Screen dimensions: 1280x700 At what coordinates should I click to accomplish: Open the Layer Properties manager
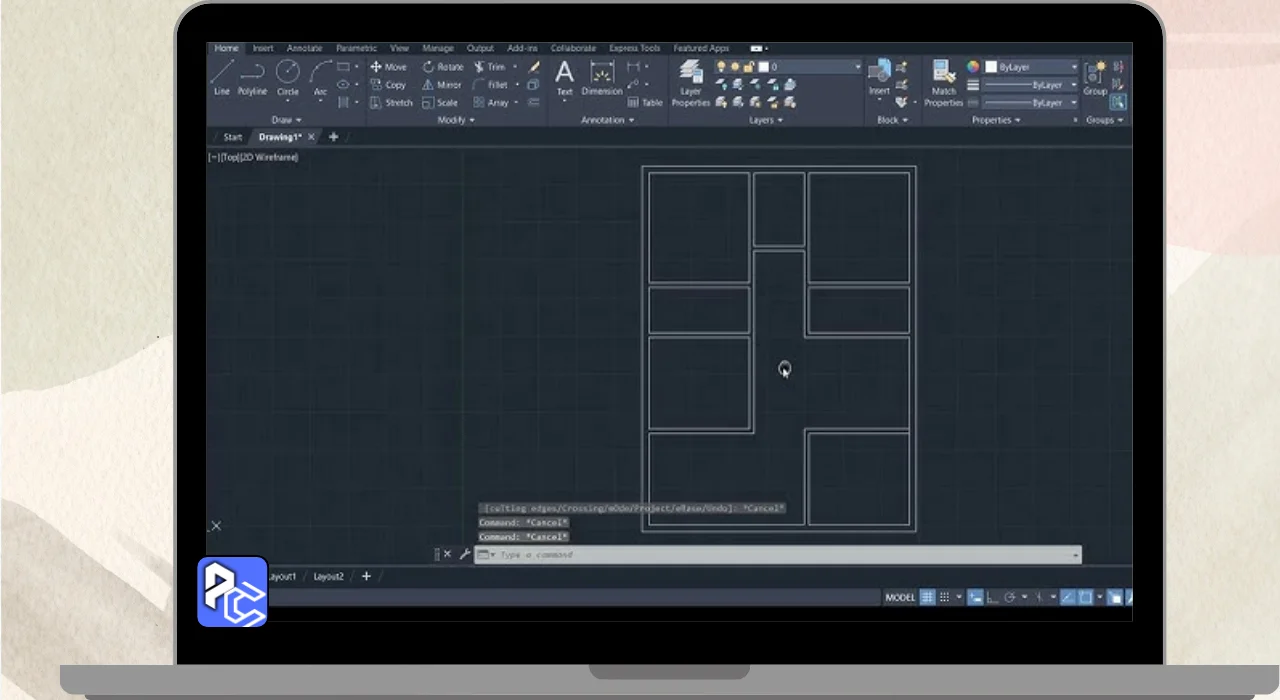691,81
